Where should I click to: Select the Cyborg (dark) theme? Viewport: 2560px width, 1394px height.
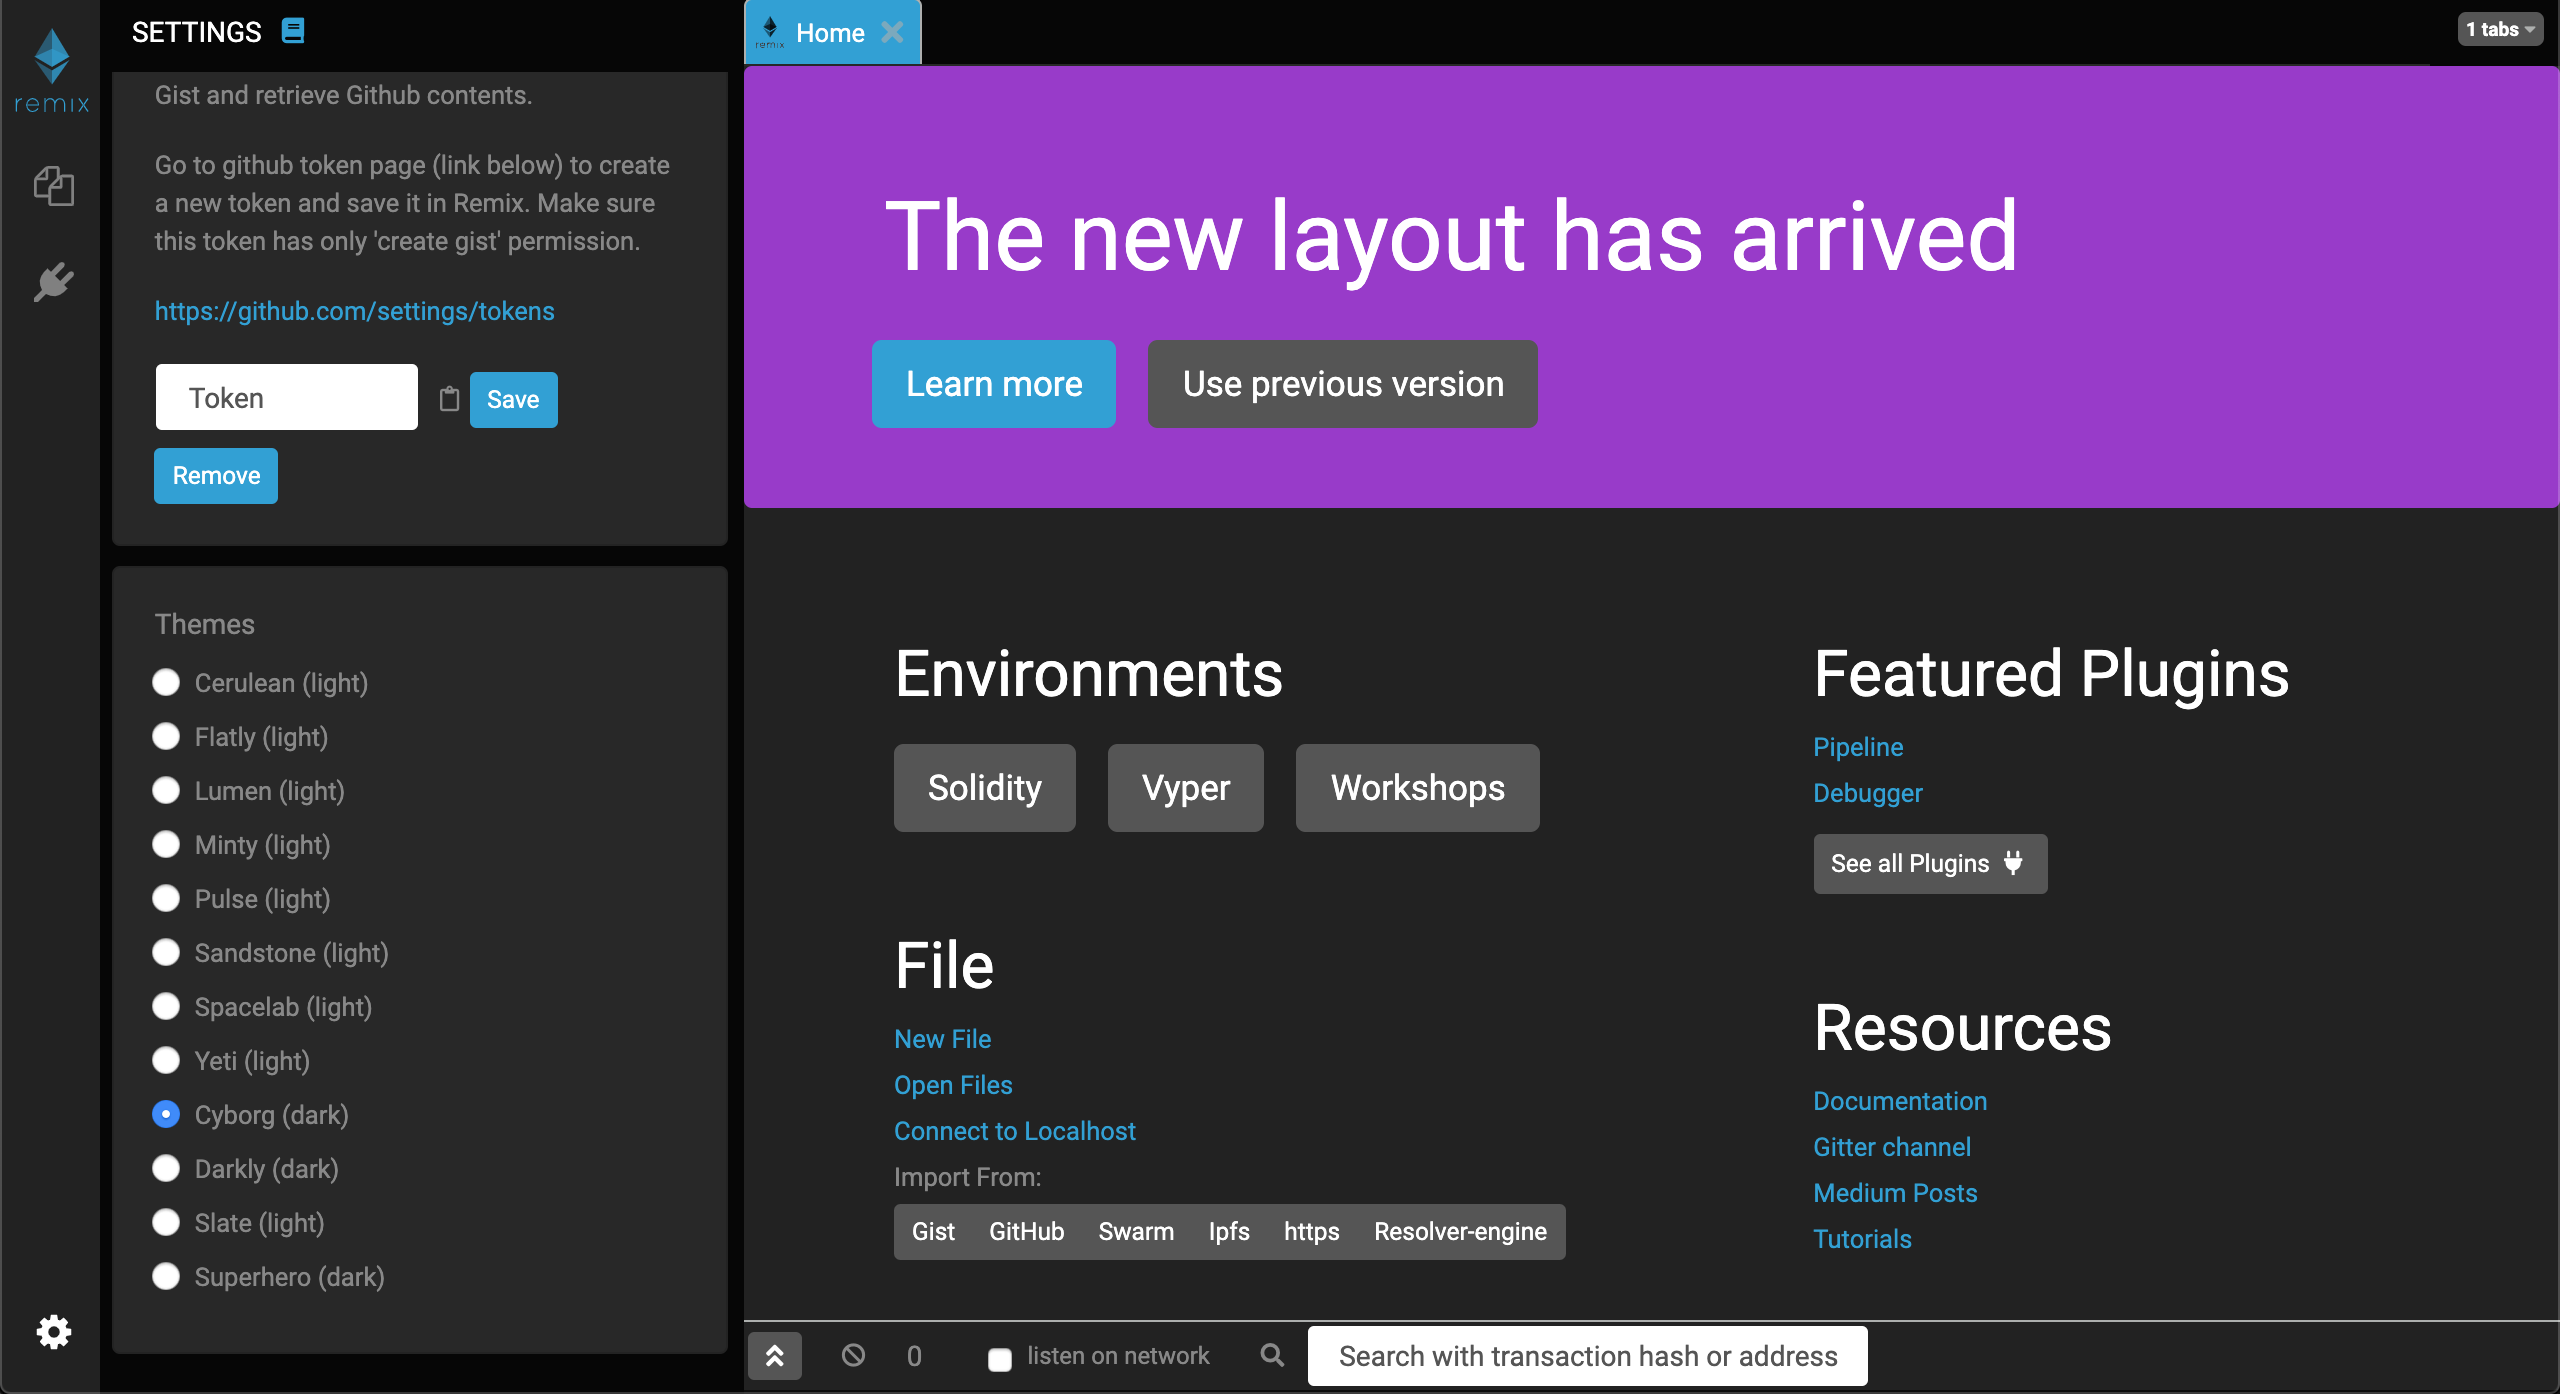pyautogui.click(x=166, y=1115)
